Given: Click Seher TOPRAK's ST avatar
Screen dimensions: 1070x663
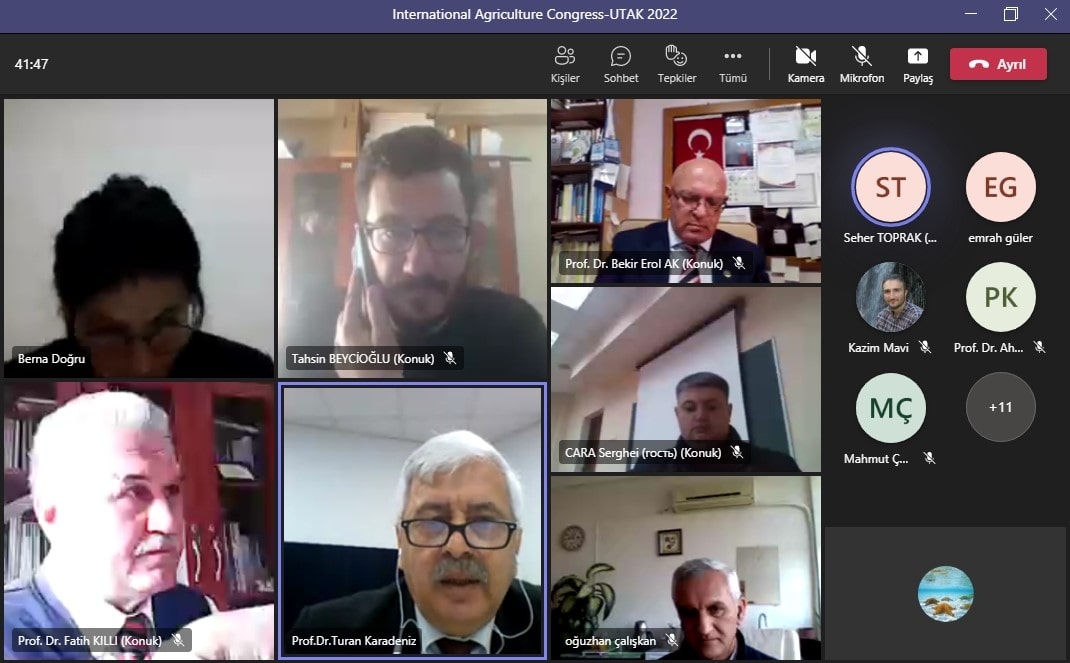Looking at the screenshot, I should coord(891,187).
